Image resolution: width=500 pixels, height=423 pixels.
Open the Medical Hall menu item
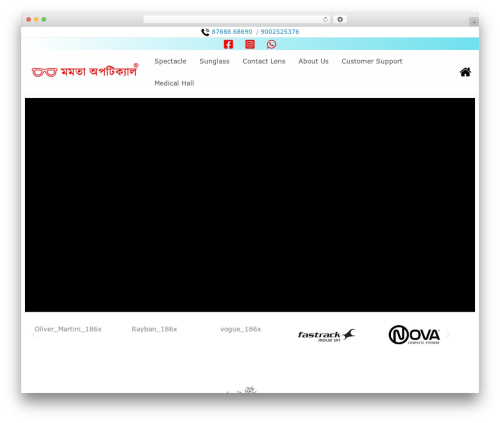coord(174,83)
